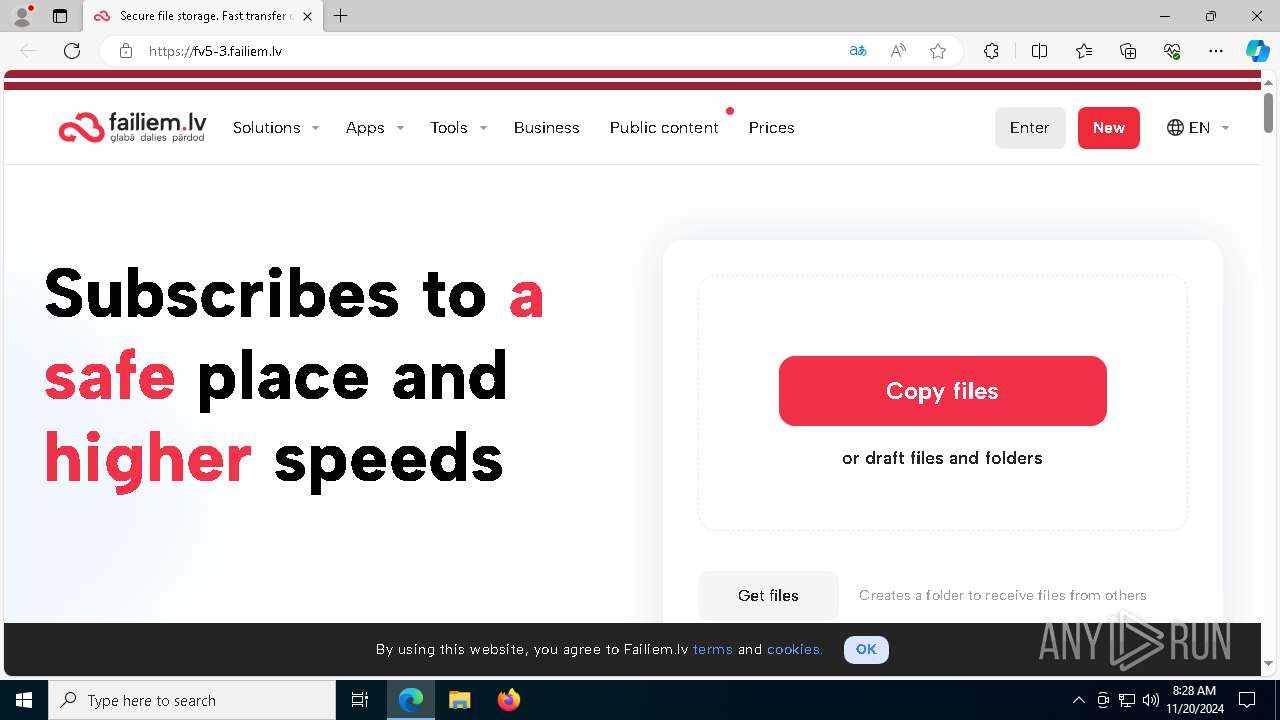1280x720 pixels.
Task: Close the Secure file storage tab
Action: (307, 16)
